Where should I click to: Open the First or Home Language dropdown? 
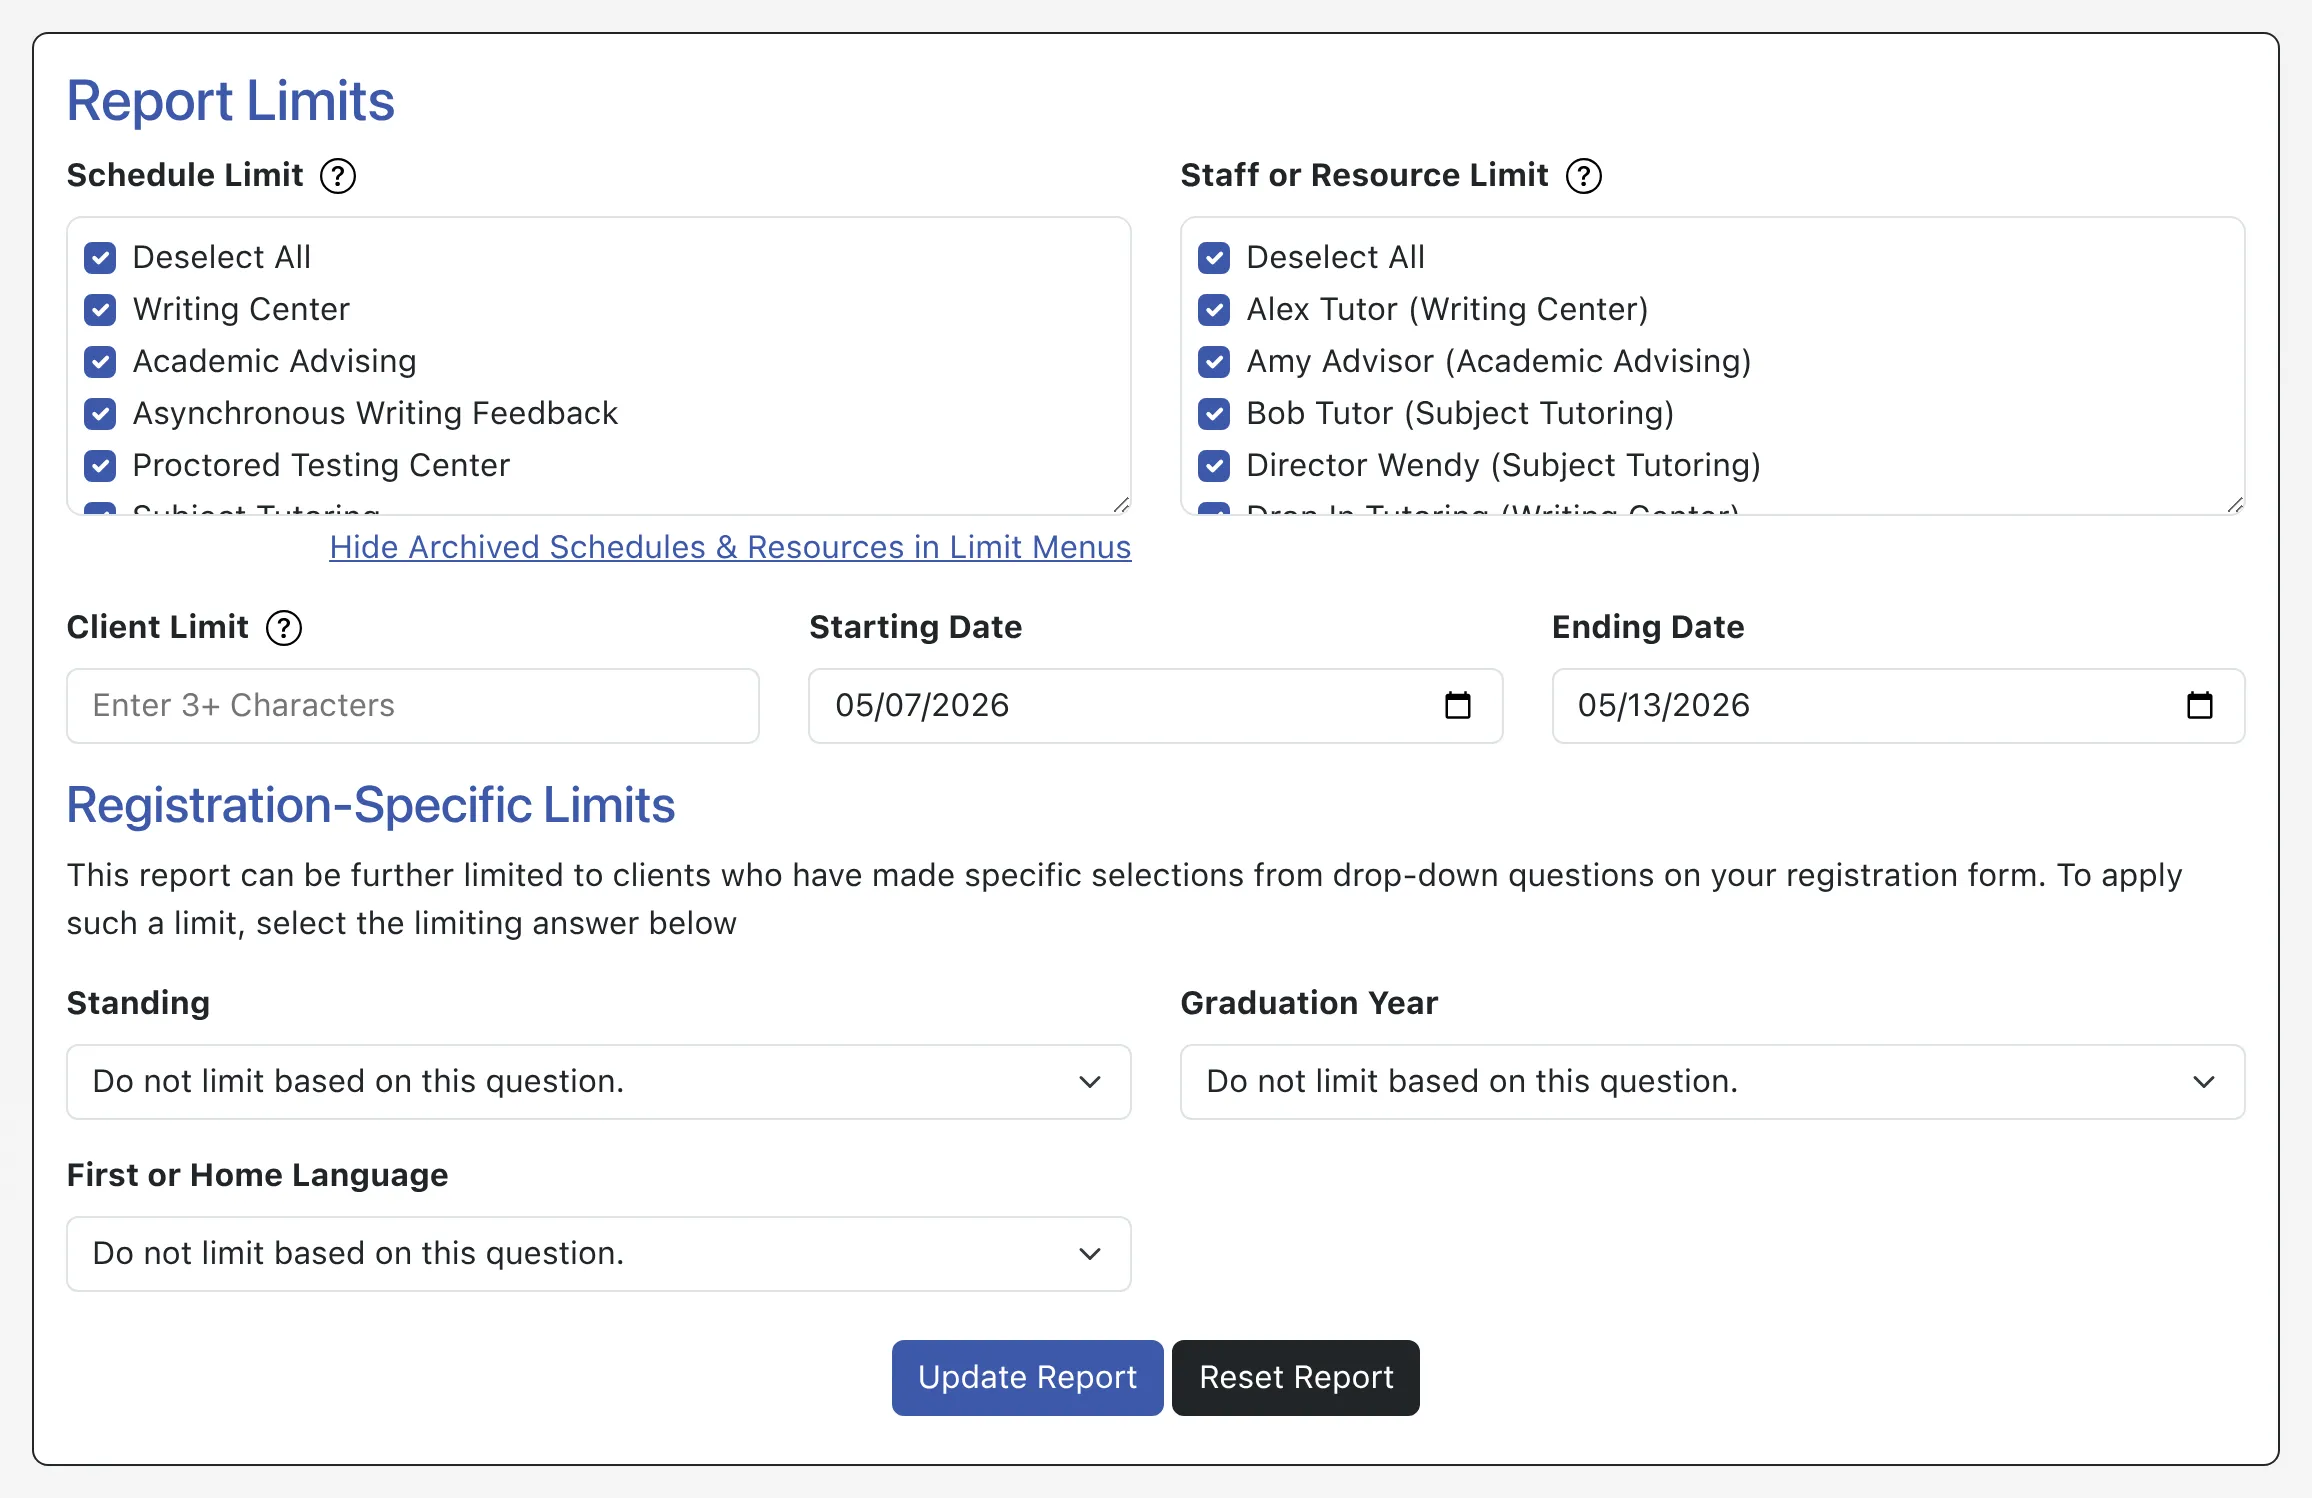coord(599,1254)
